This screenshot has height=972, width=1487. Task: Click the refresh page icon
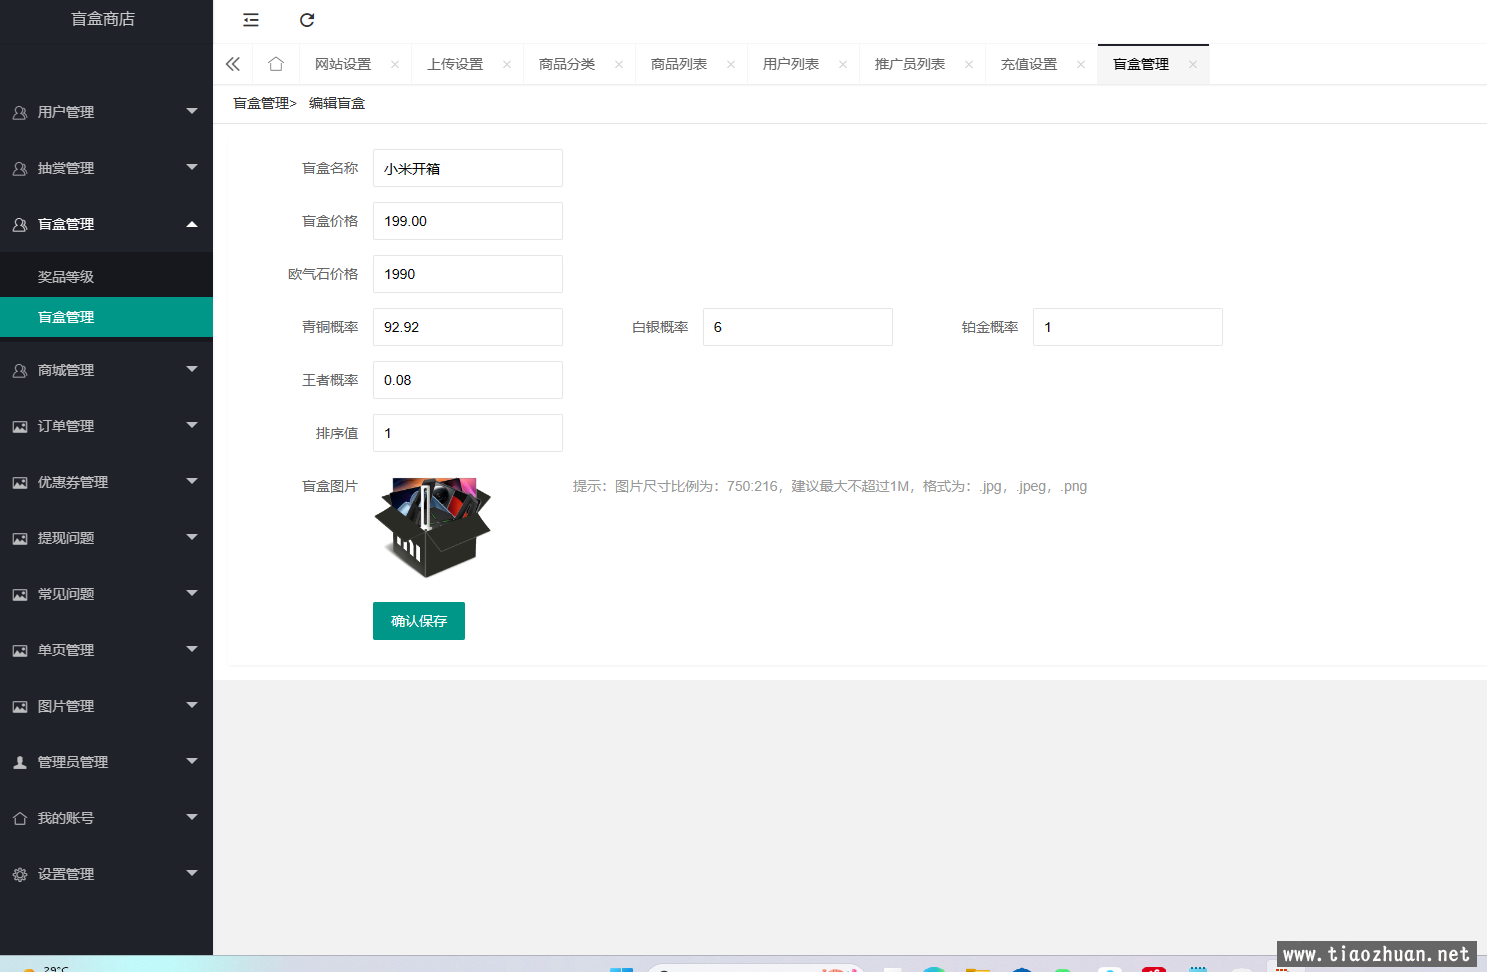click(x=307, y=20)
